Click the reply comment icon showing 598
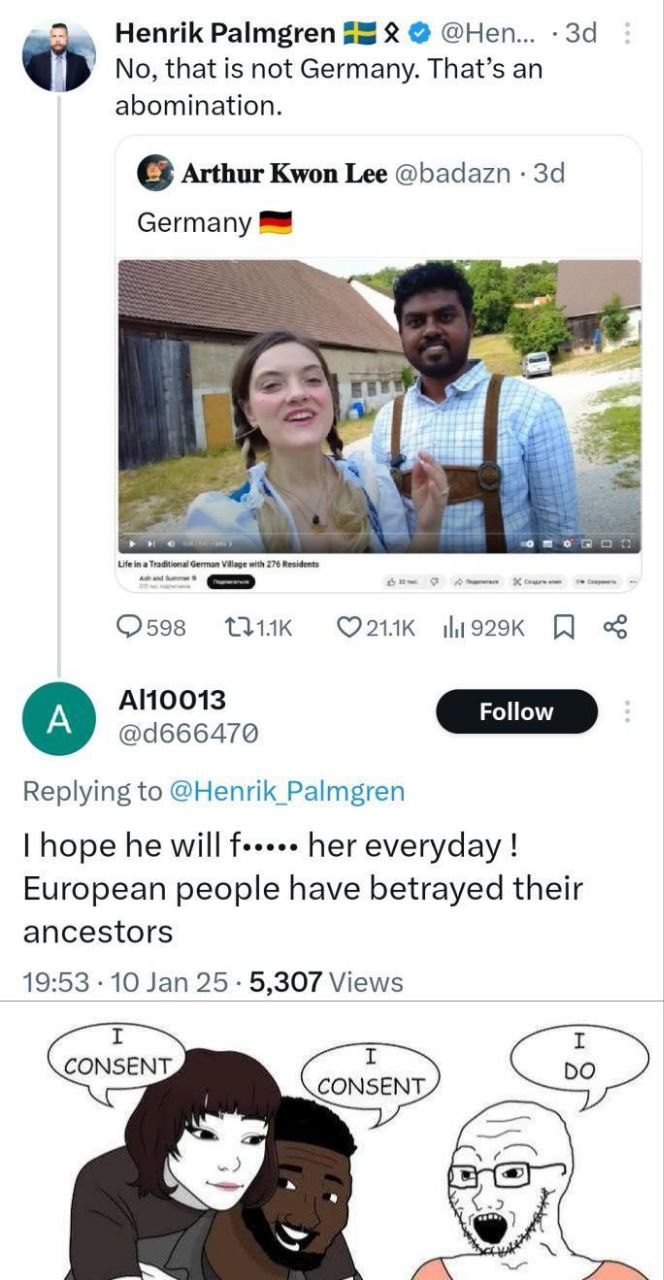Image resolution: width=664 pixels, height=1280 pixels. pos(133,627)
